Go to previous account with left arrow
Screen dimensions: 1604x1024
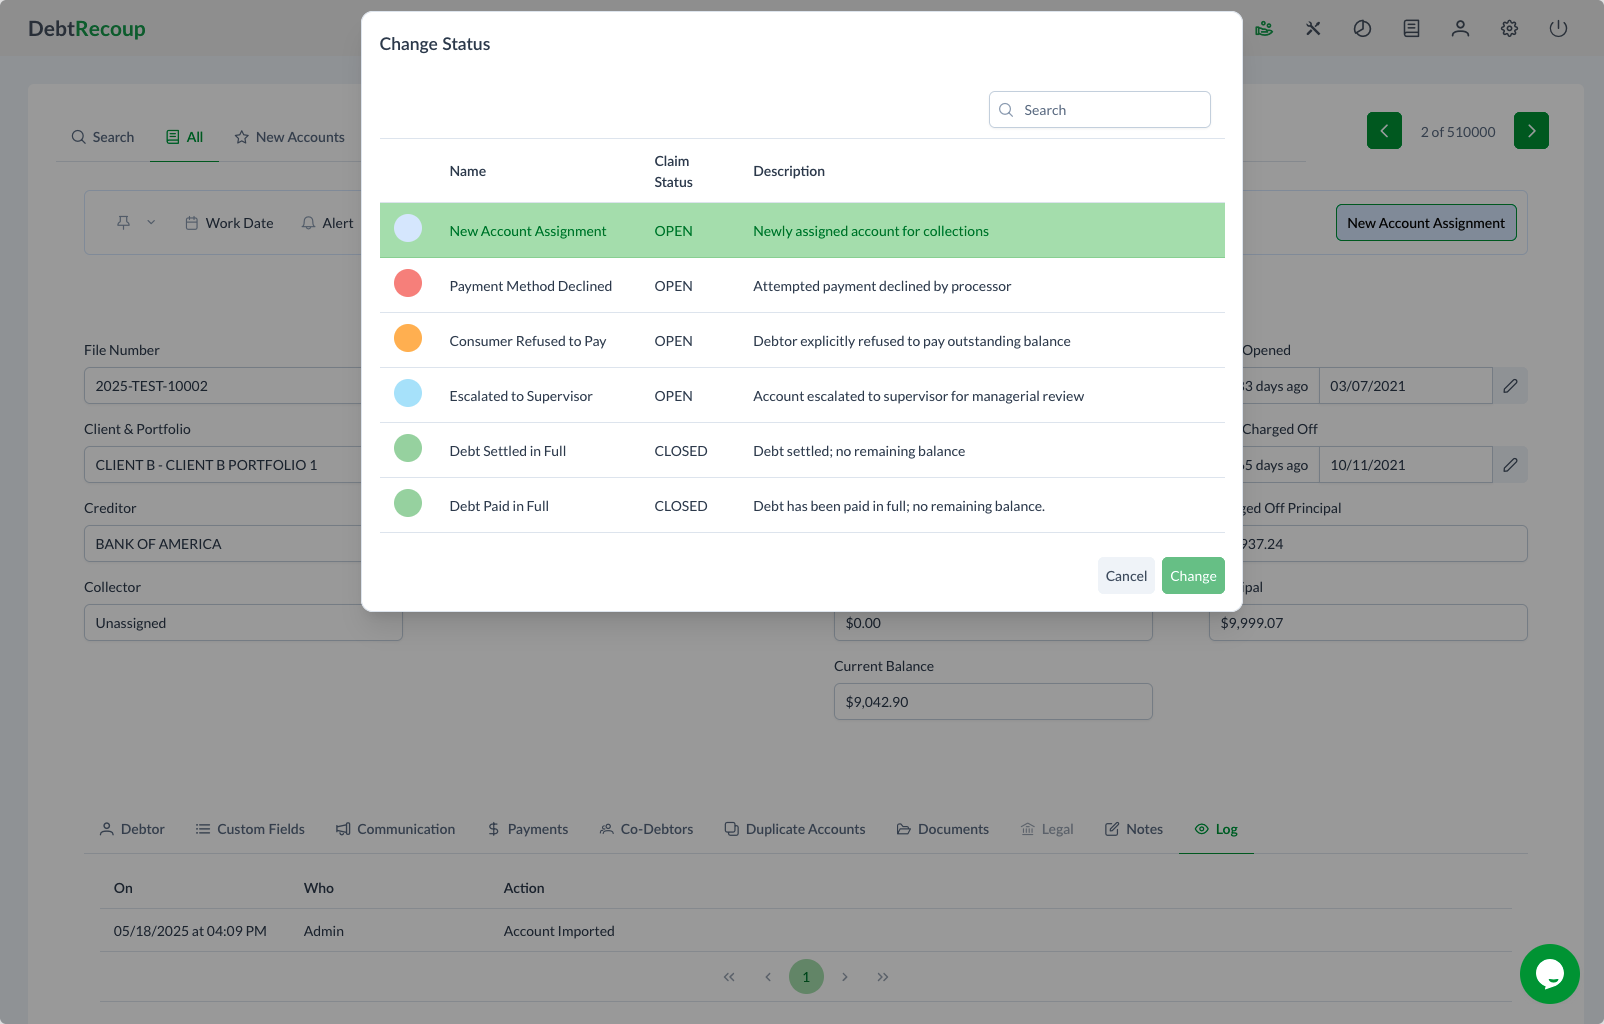pos(1384,131)
